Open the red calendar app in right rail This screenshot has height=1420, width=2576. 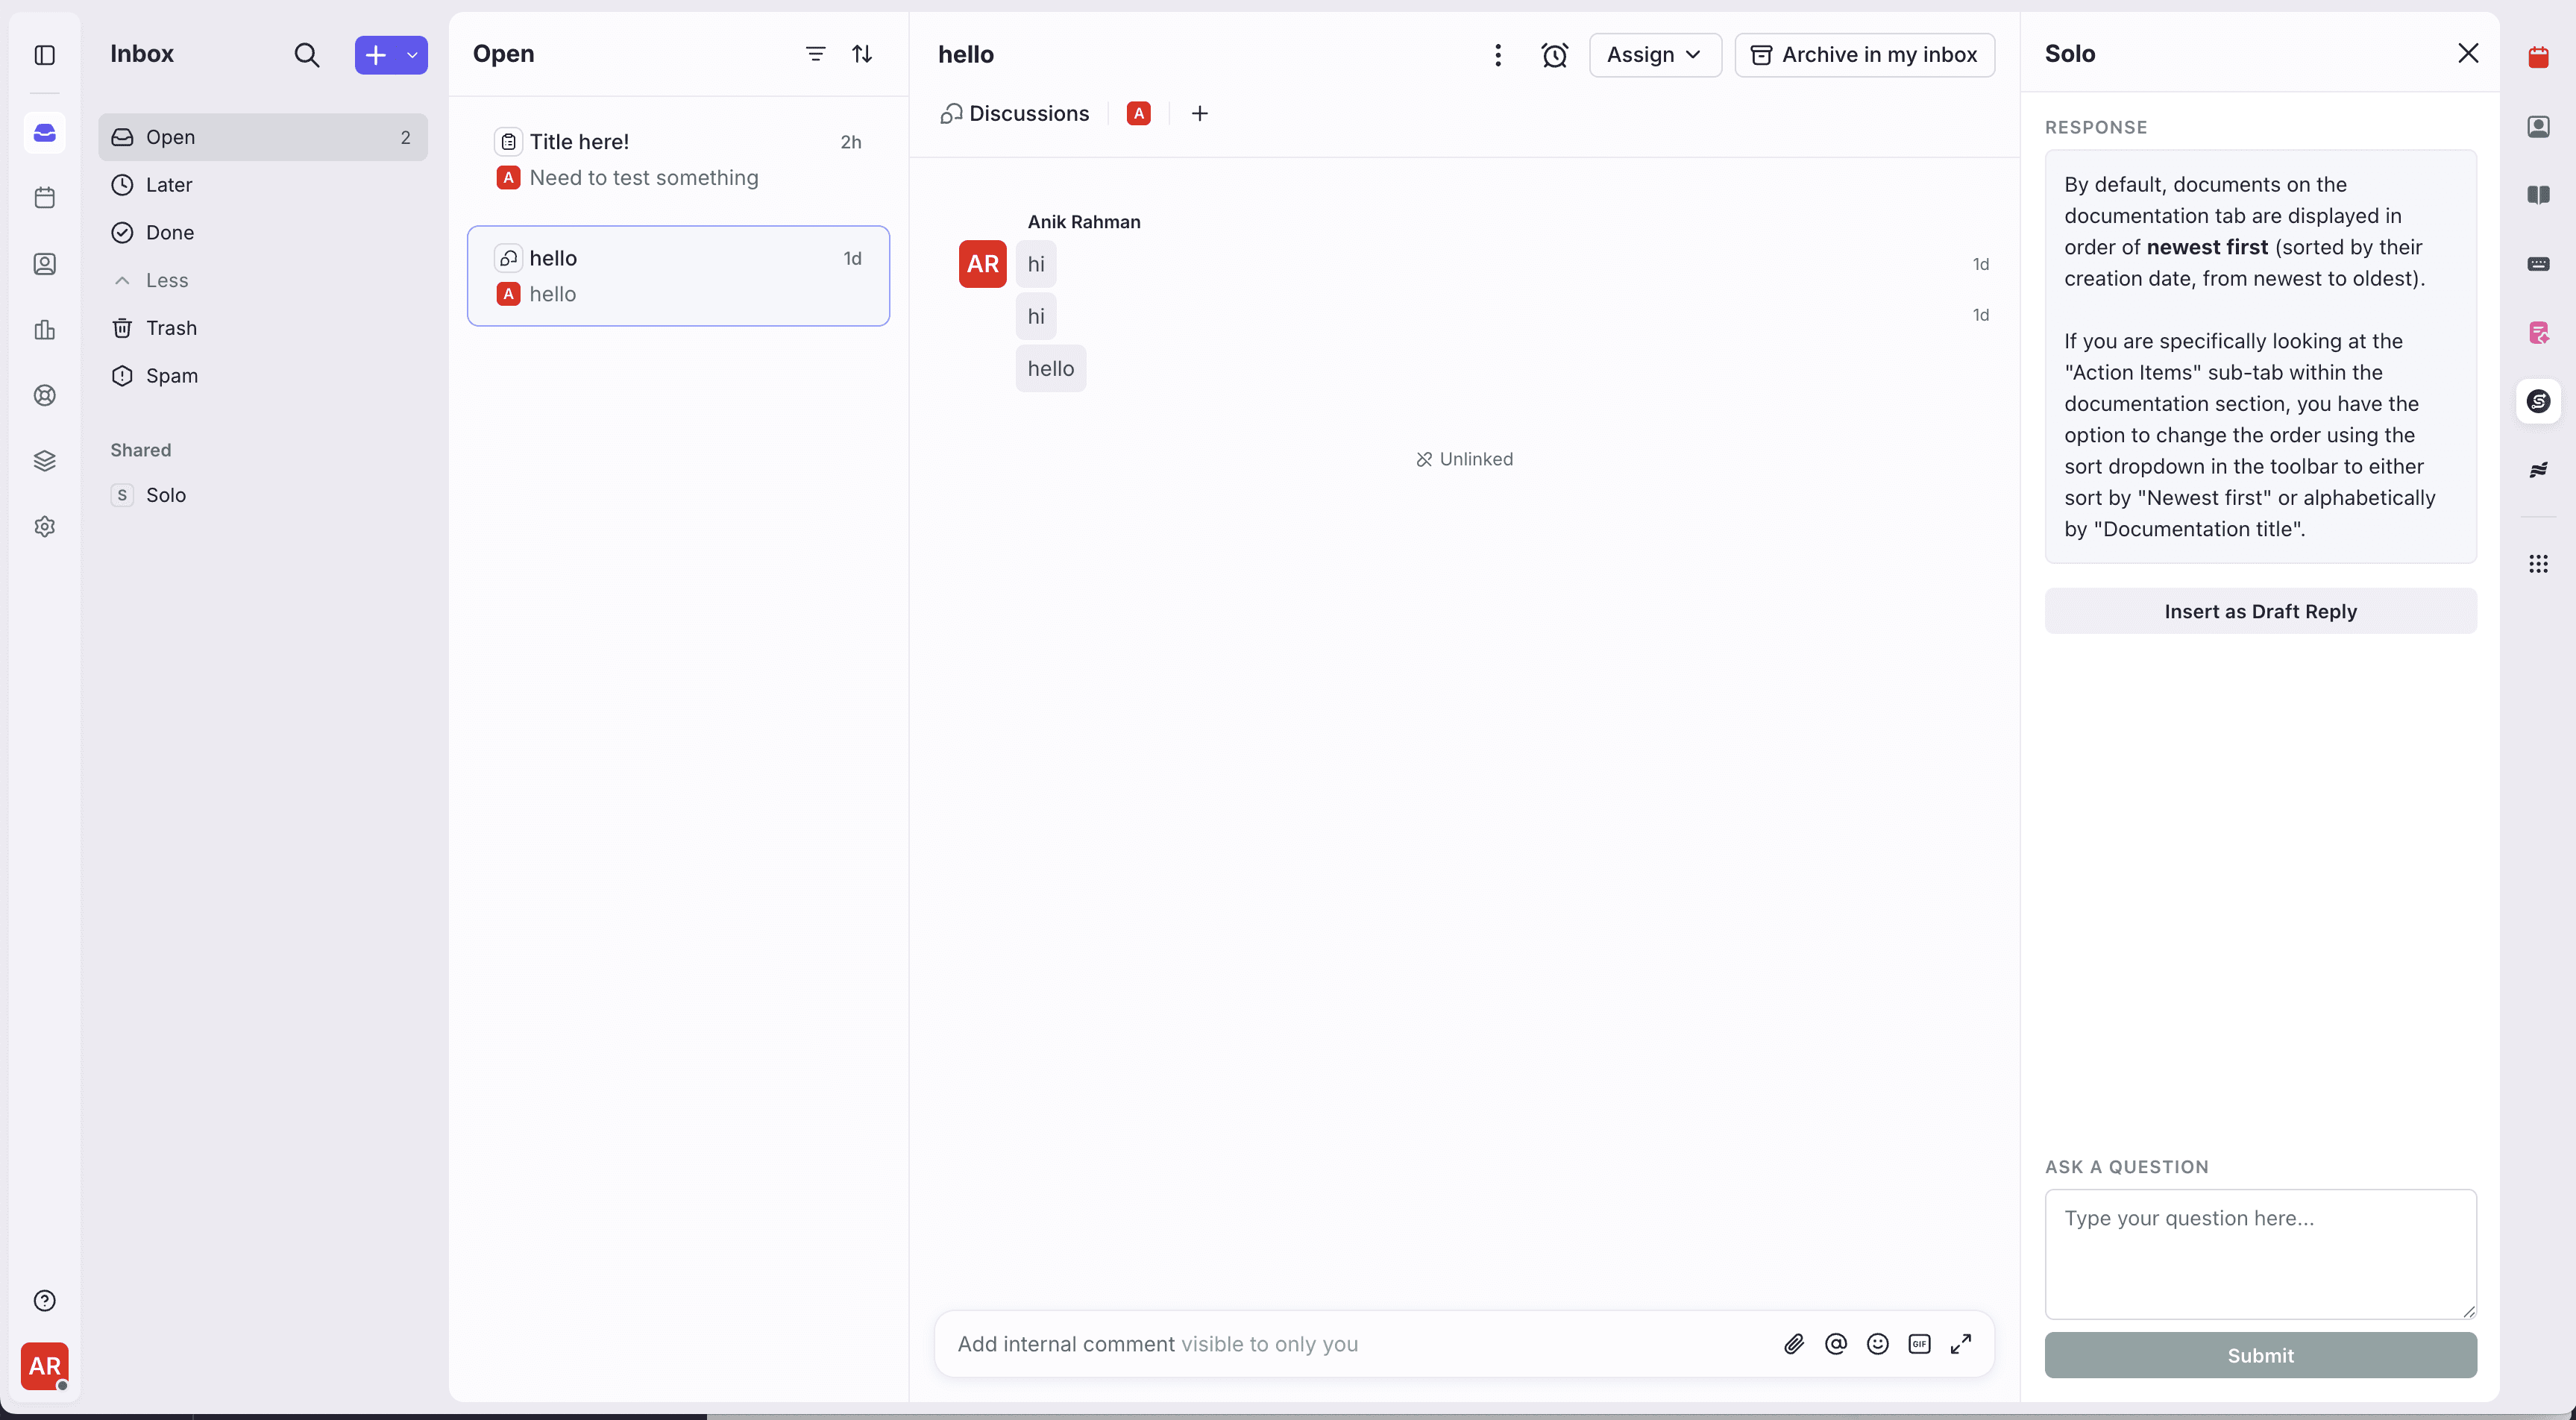[x=2539, y=57]
